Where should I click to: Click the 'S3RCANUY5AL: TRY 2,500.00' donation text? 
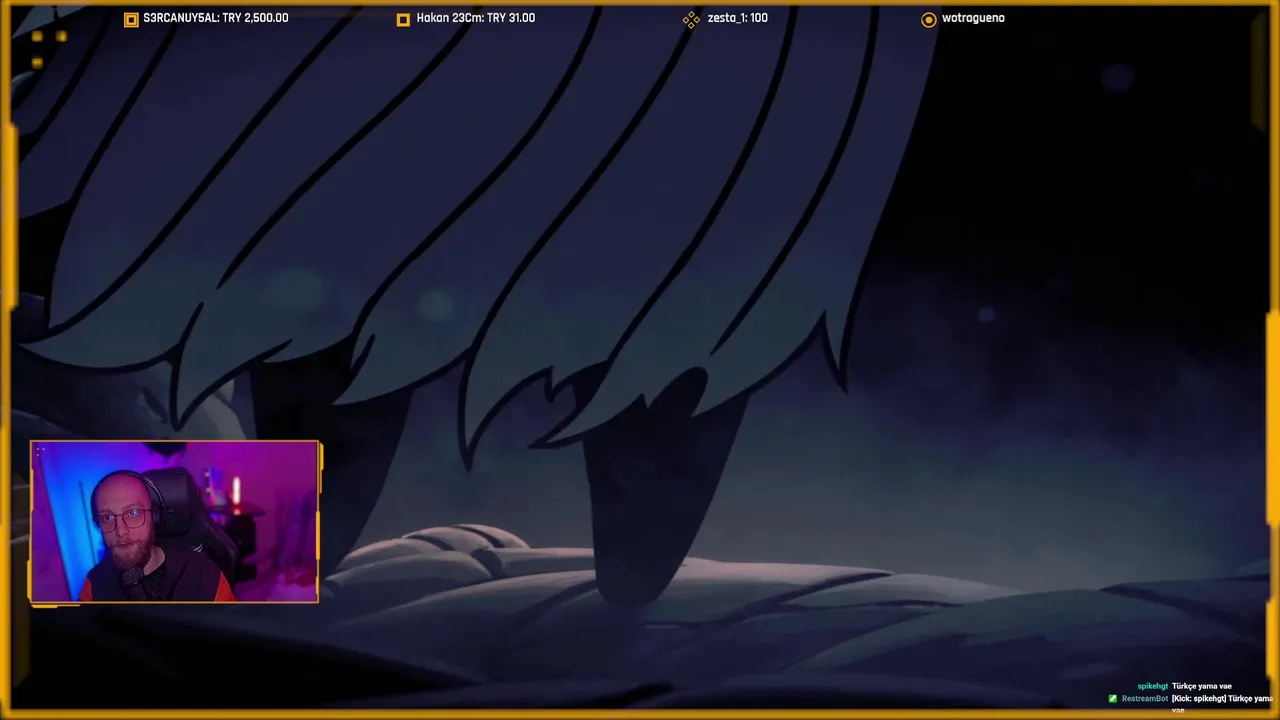point(216,18)
